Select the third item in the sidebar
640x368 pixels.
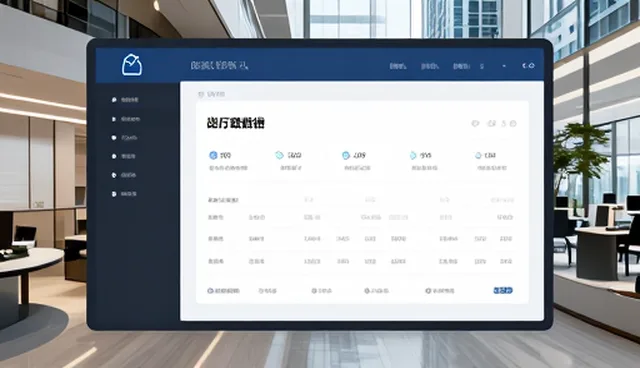(124, 137)
